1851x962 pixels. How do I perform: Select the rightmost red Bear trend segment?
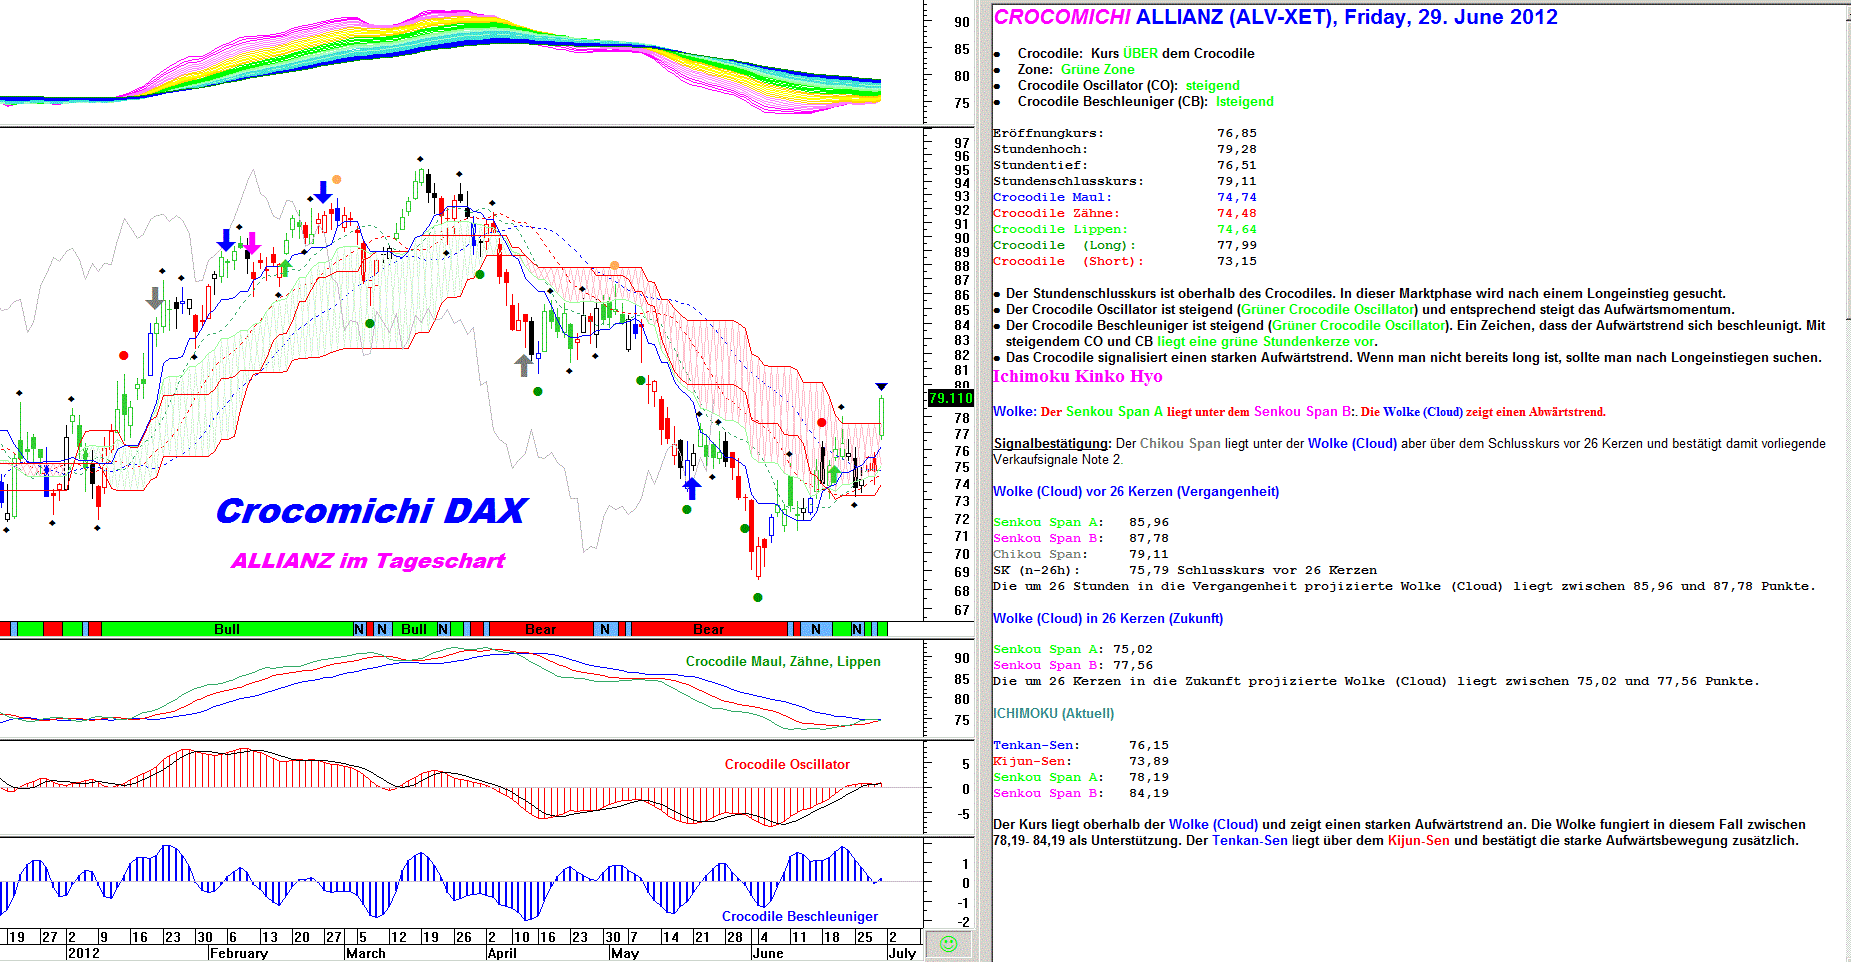coord(708,629)
